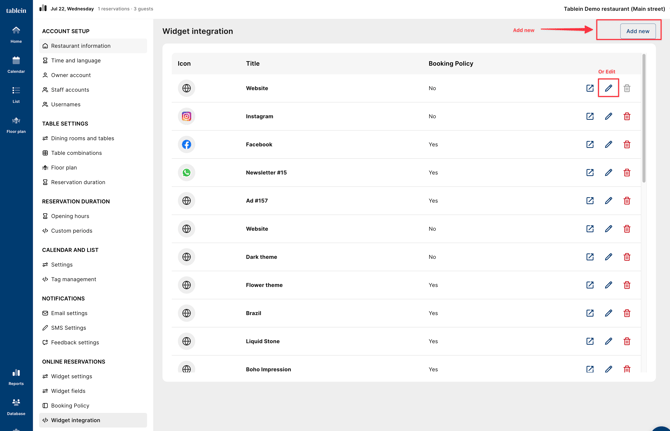Open the Floor plan sidebar icon

[16, 125]
